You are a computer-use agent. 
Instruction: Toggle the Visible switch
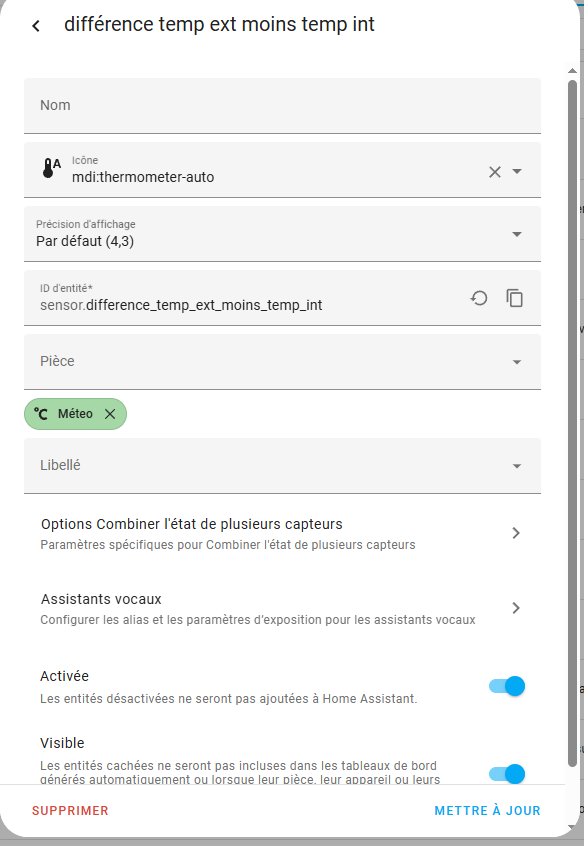pyautogui.click(x=507, y=774)
